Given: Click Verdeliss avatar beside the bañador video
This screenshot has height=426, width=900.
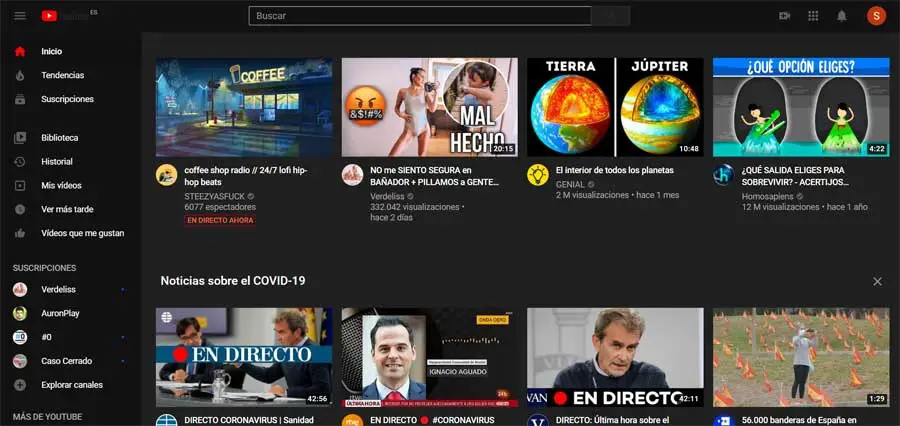Looking at the screenshot, I should pos(352,175).
